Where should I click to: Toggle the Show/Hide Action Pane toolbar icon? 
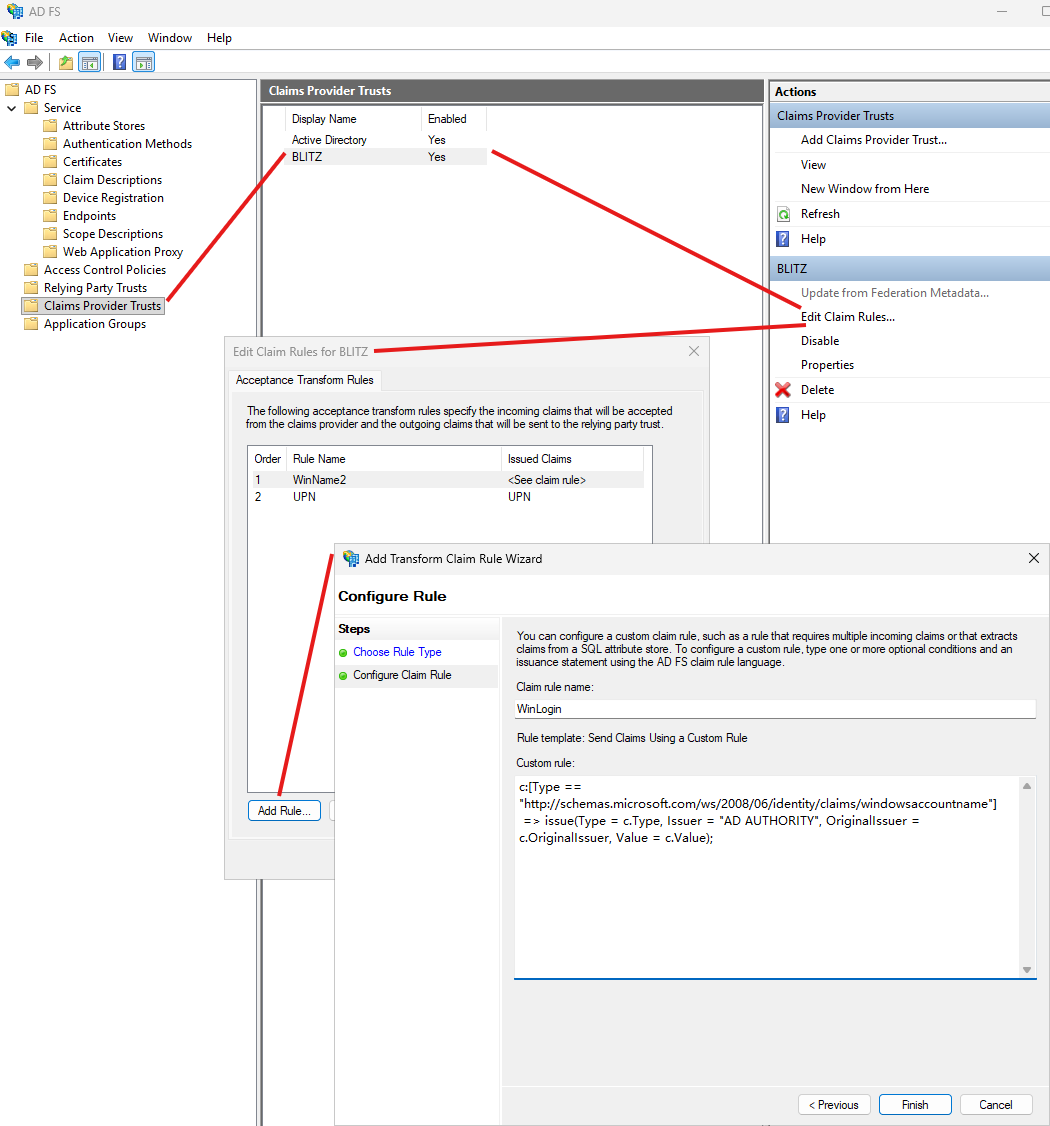click(x=144, y=62)
